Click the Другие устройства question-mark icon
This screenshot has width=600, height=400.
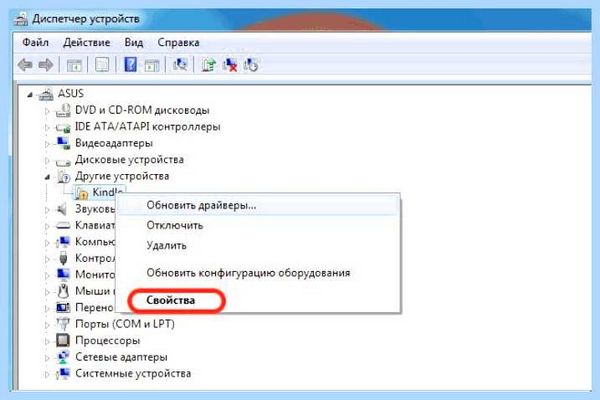tap(63, 176)
